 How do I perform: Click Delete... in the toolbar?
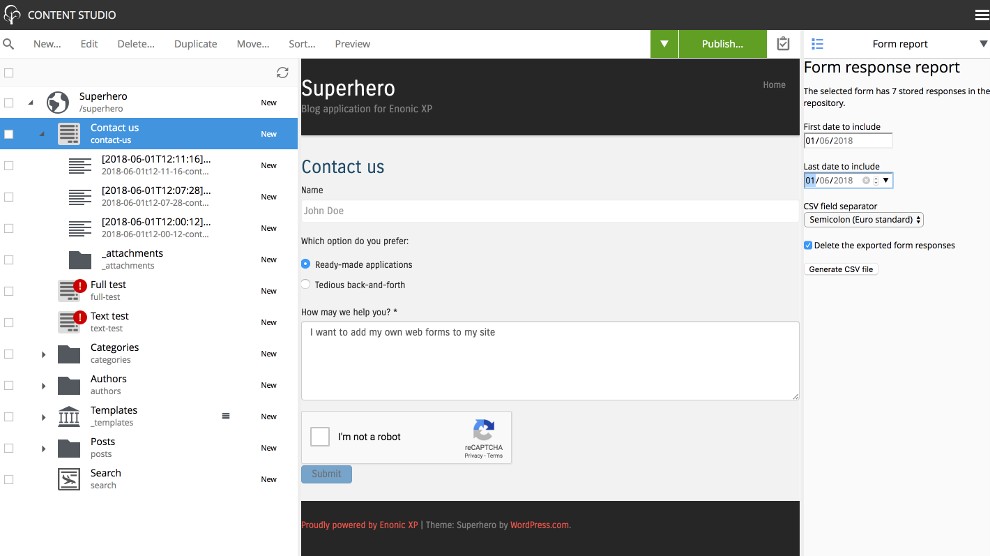tap(136, 44)
